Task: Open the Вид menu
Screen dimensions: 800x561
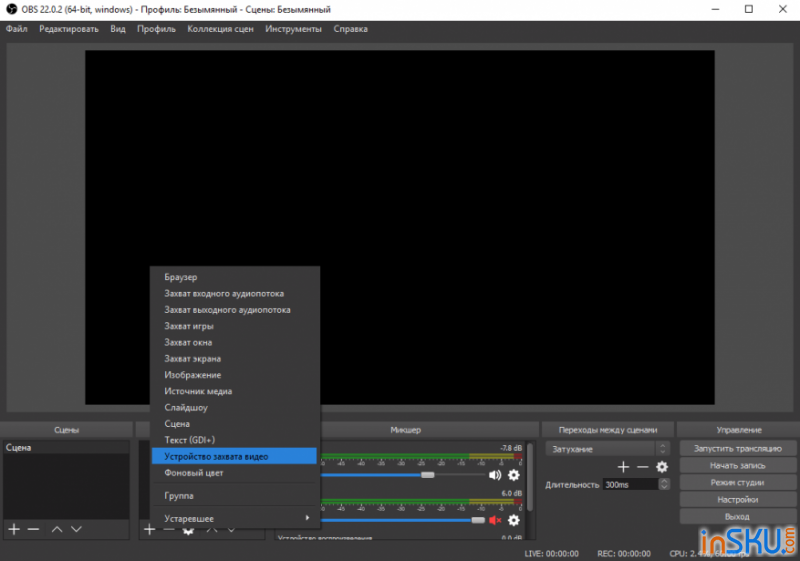Action: tap(118, 29)
